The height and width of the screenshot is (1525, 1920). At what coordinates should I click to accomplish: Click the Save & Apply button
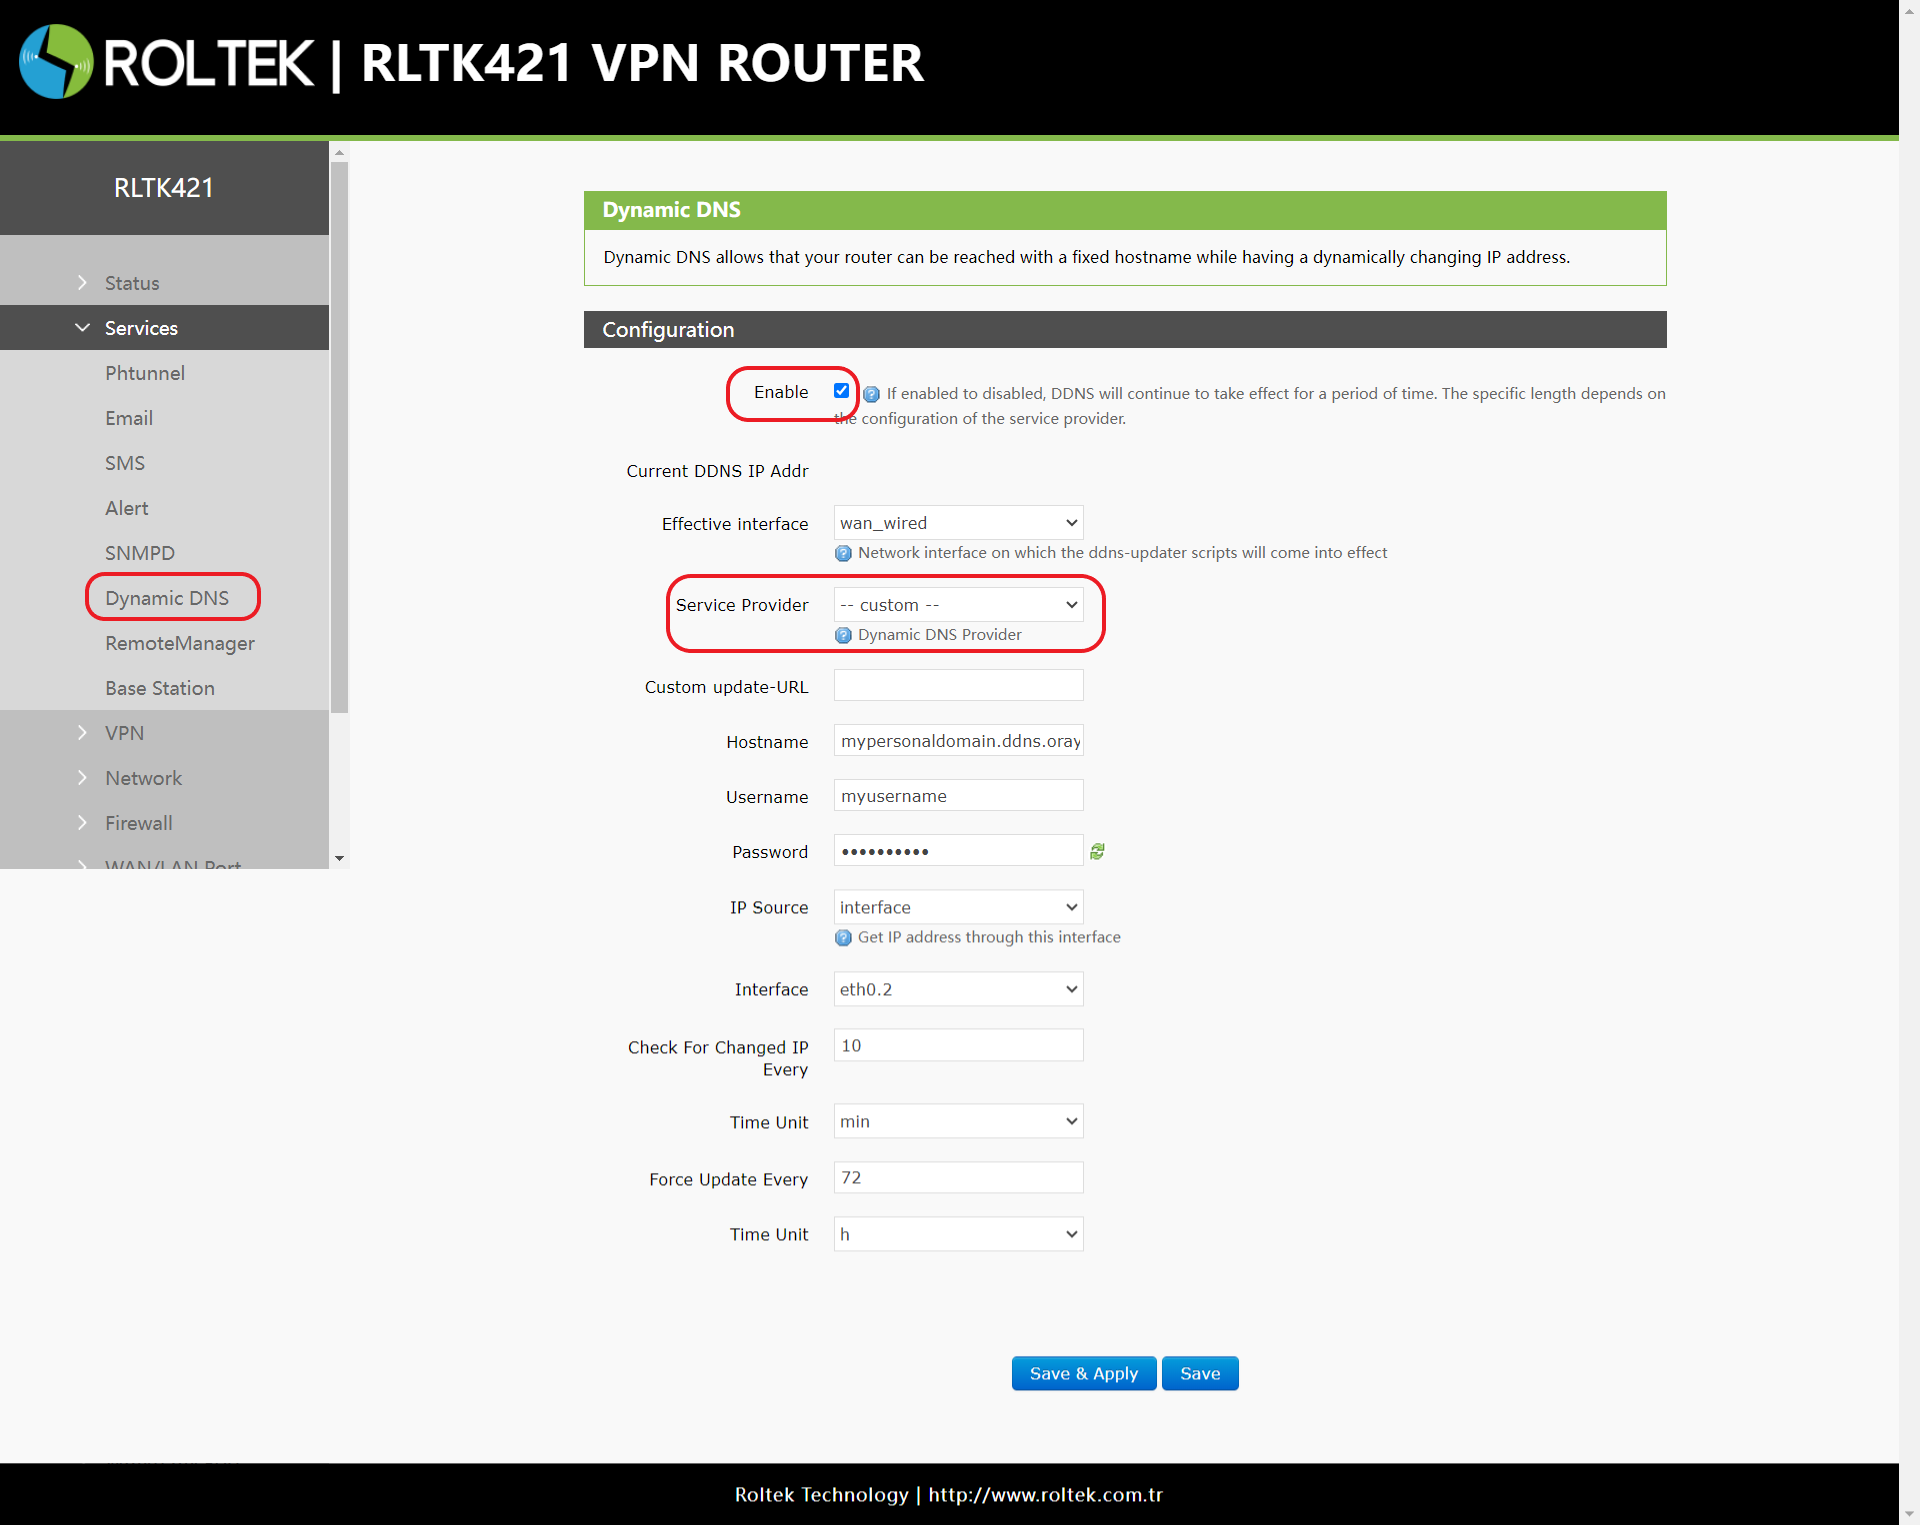(x=1083, y=1373)
